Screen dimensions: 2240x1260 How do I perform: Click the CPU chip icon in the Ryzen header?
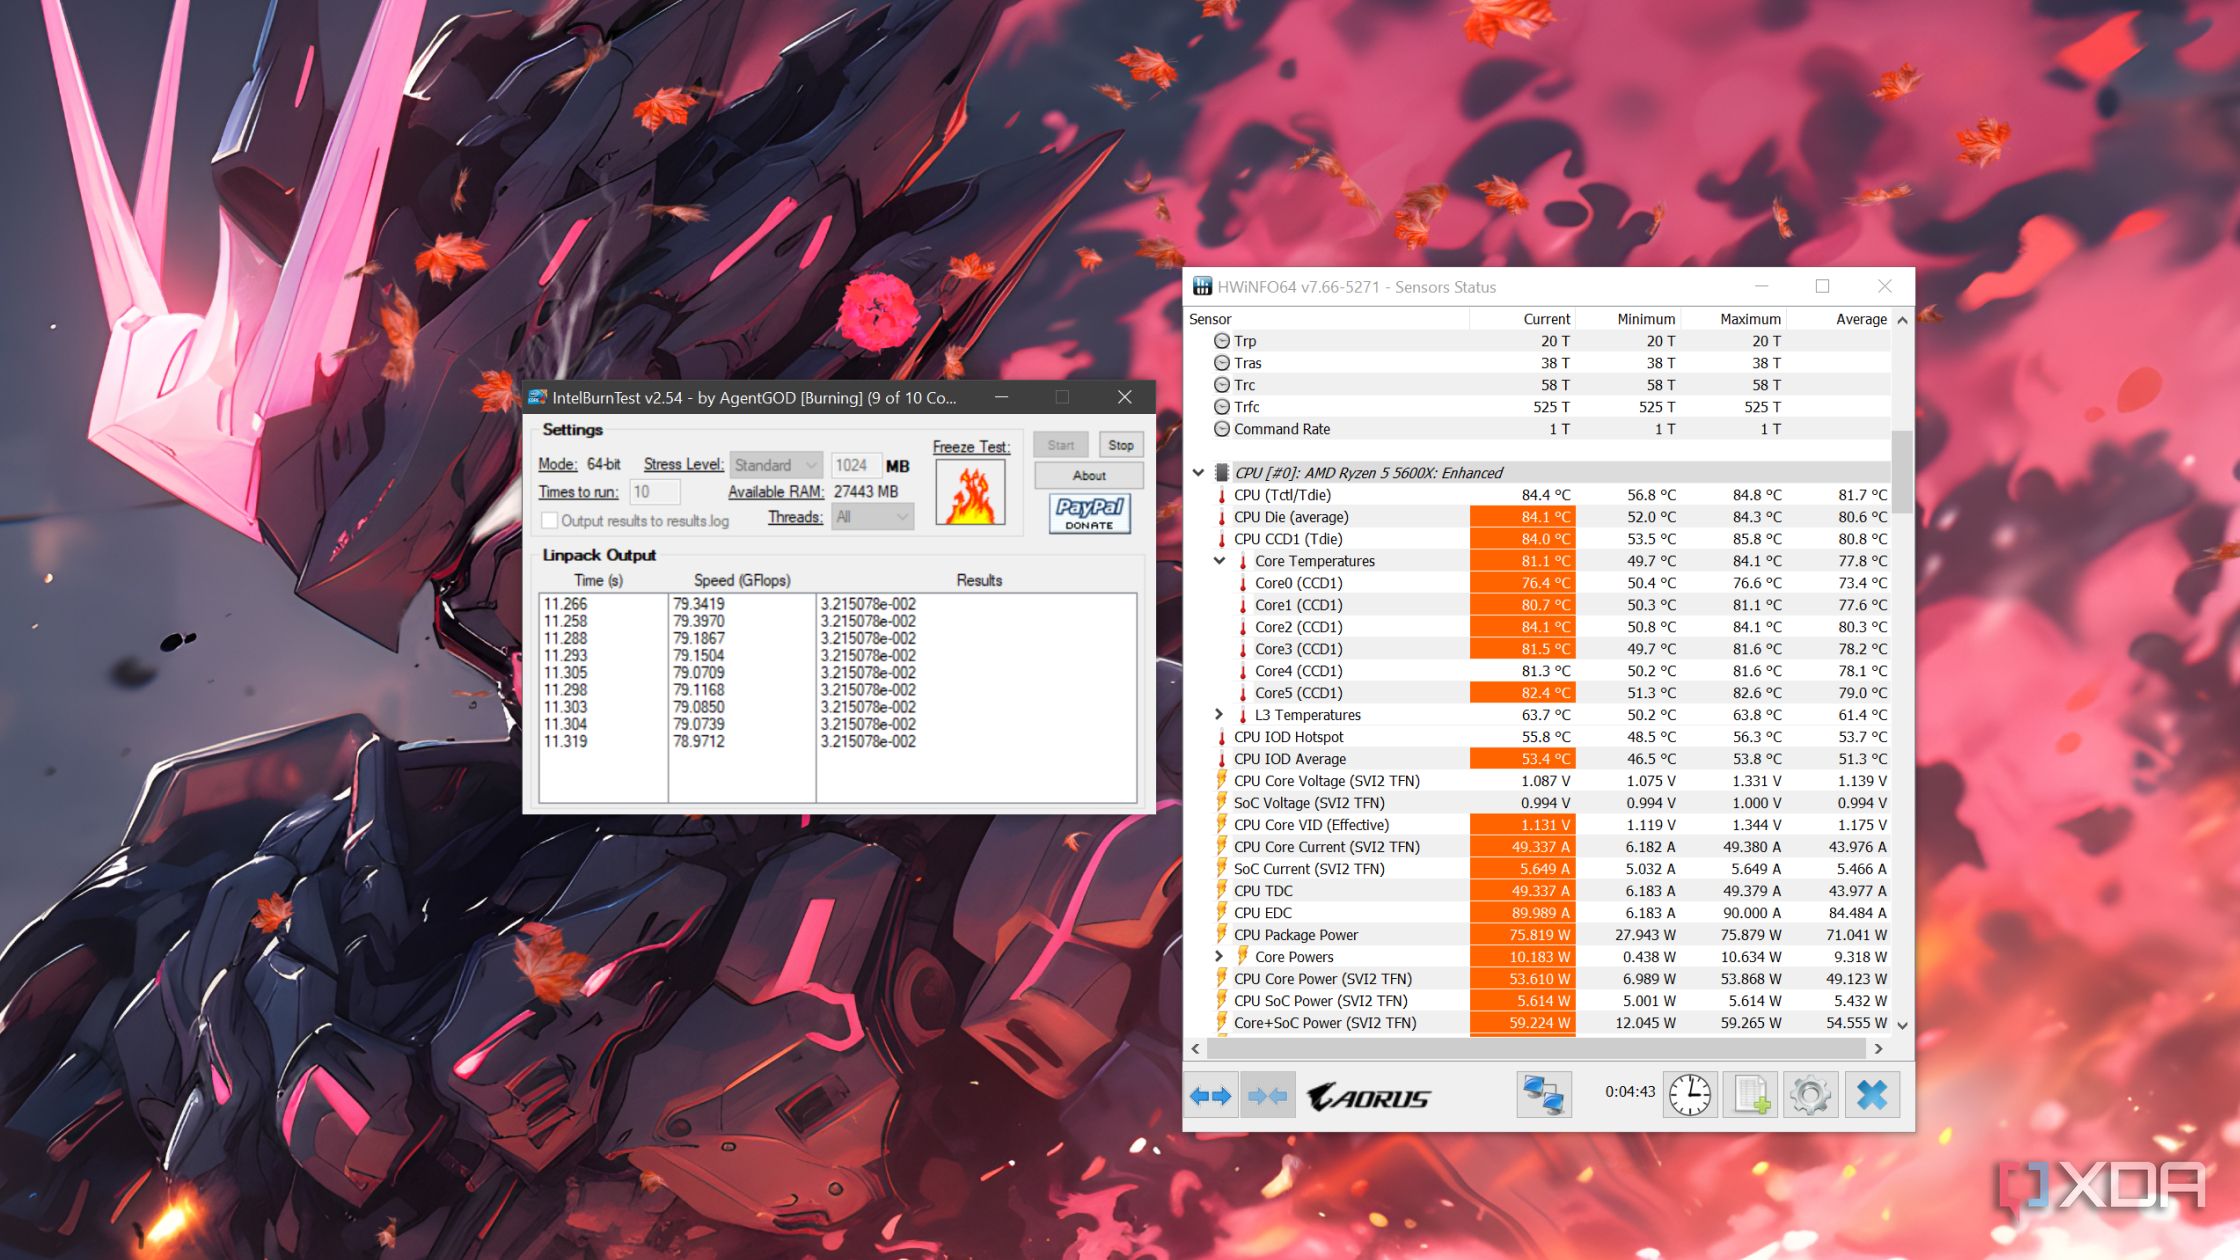click(1222, 473)
